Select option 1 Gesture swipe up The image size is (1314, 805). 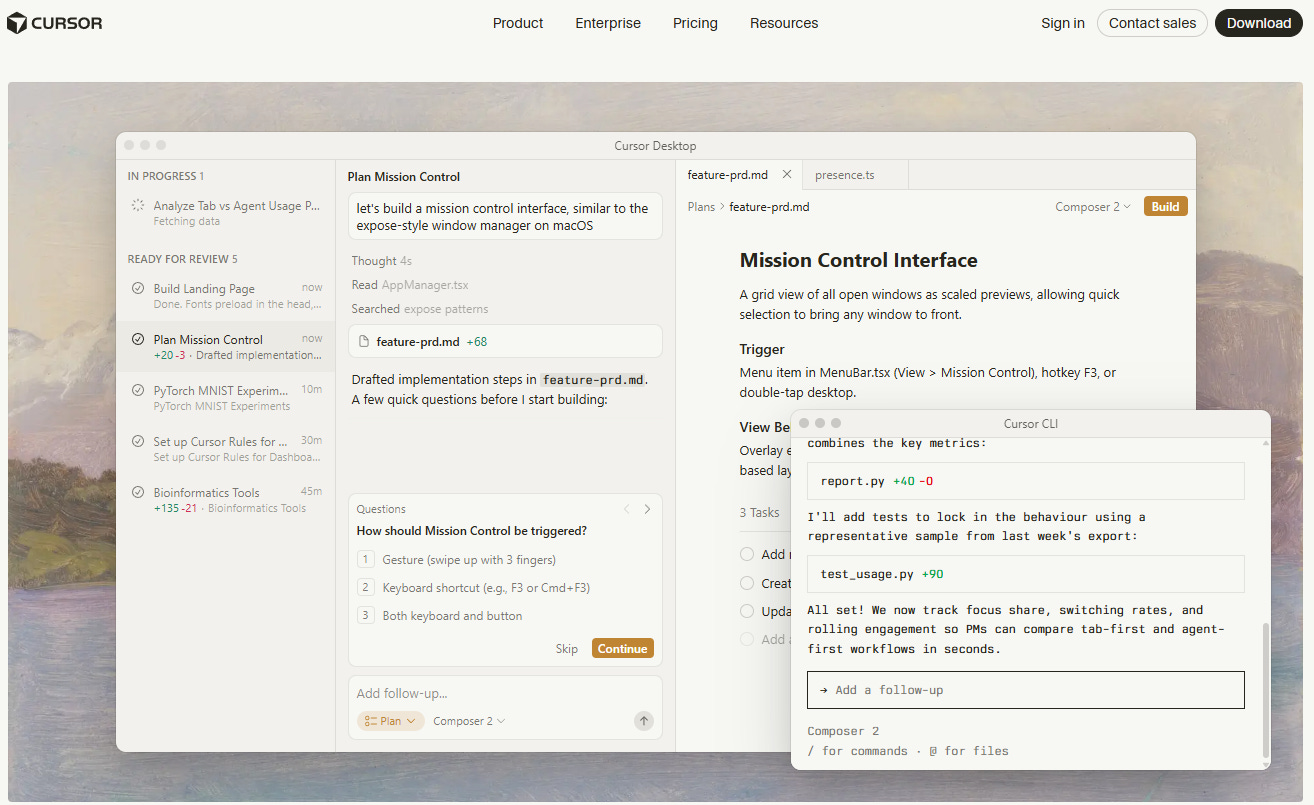[457, 560]
